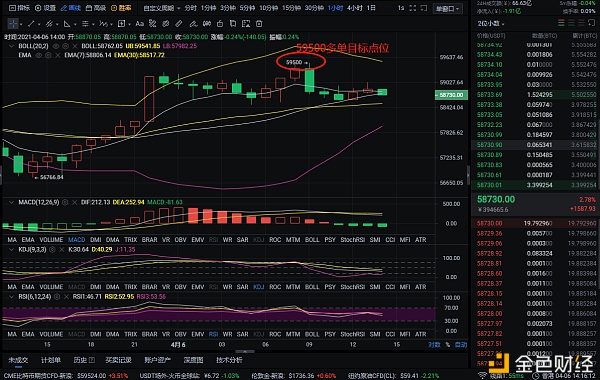This screenshot has height=380, width=600.
Task: Delete drawings with the trash icon
Action: coord(259,24)
